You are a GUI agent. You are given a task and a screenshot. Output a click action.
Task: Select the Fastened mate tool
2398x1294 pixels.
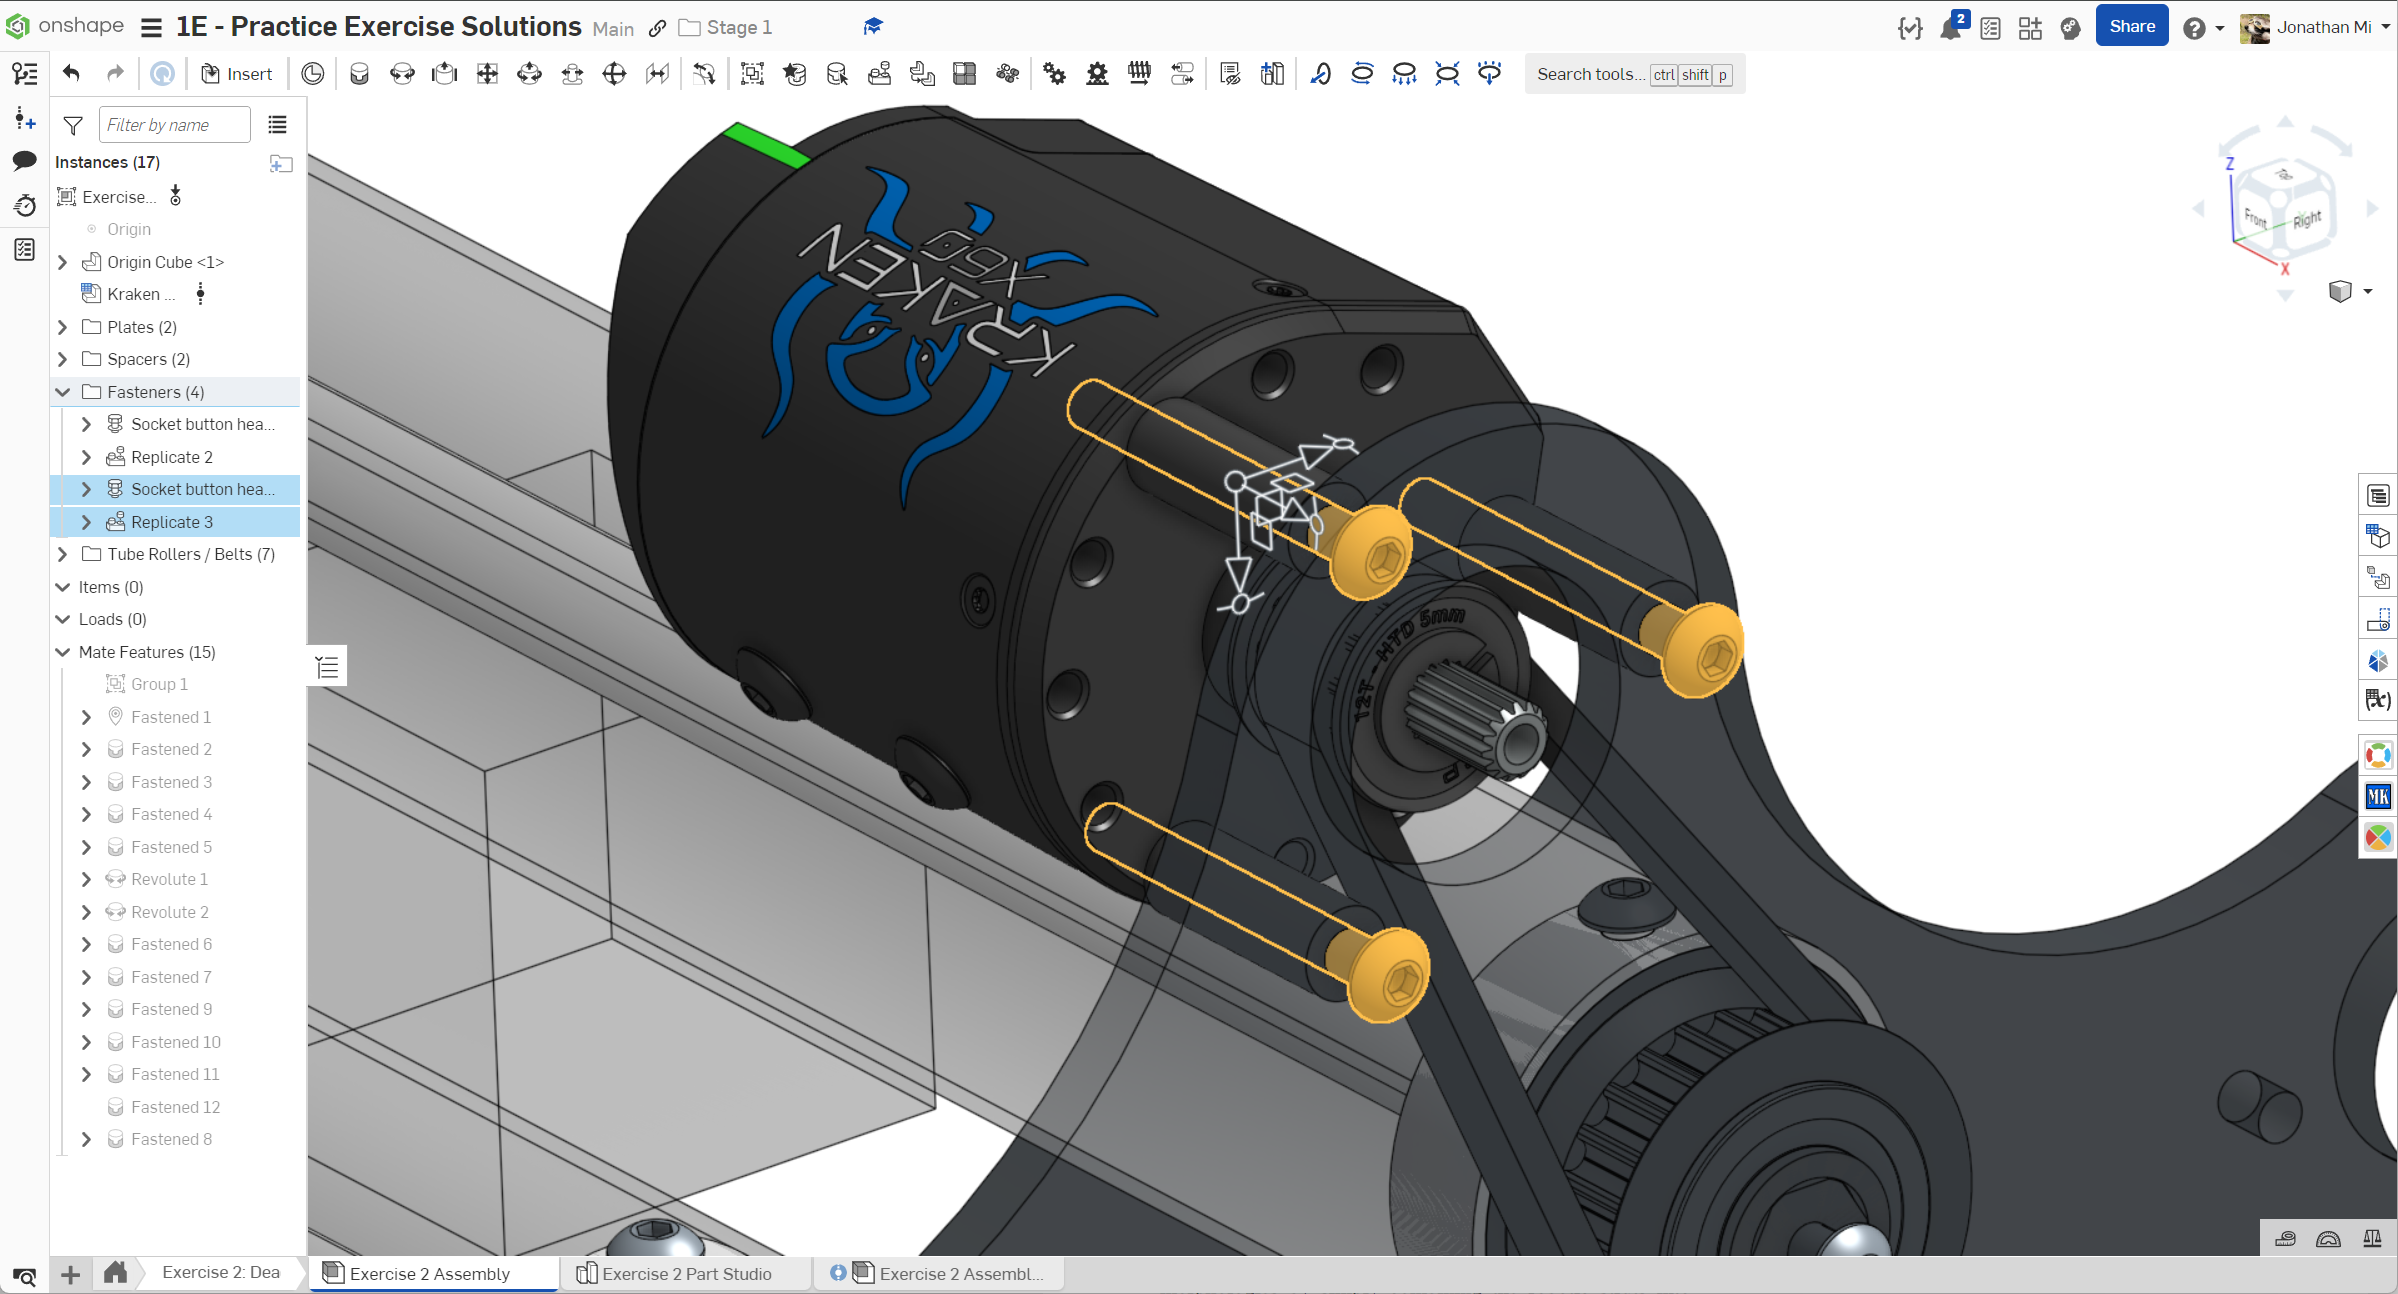pos(359,74)
